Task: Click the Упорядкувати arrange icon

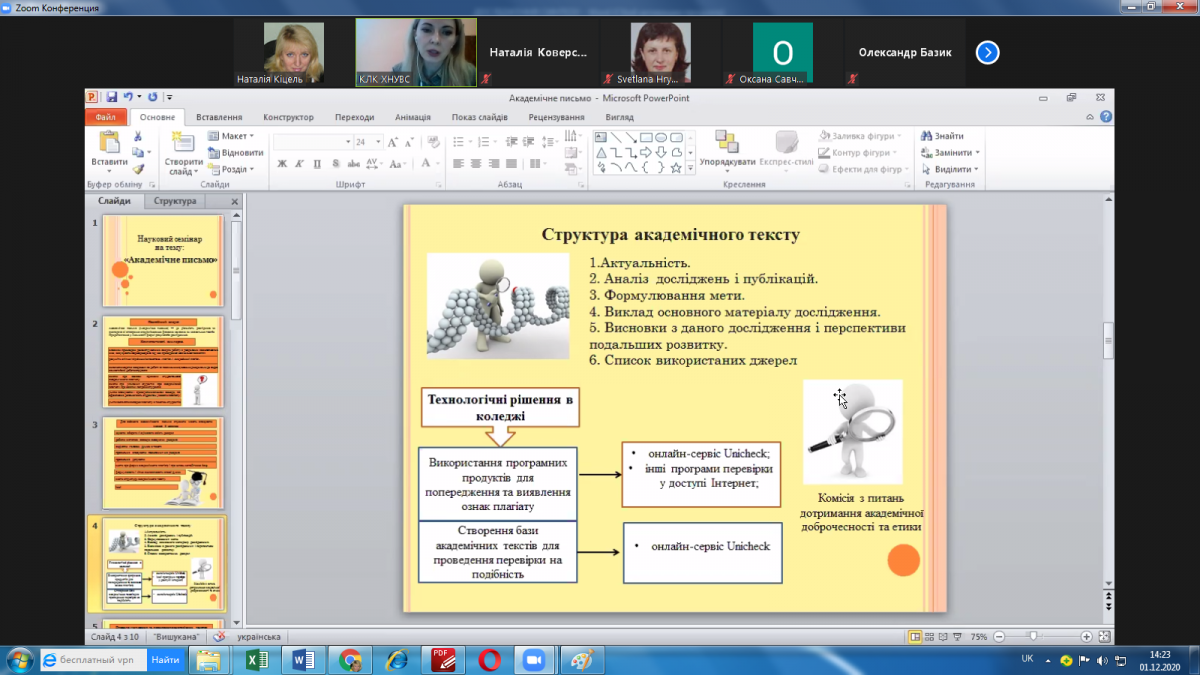Action: pos(727,144)
